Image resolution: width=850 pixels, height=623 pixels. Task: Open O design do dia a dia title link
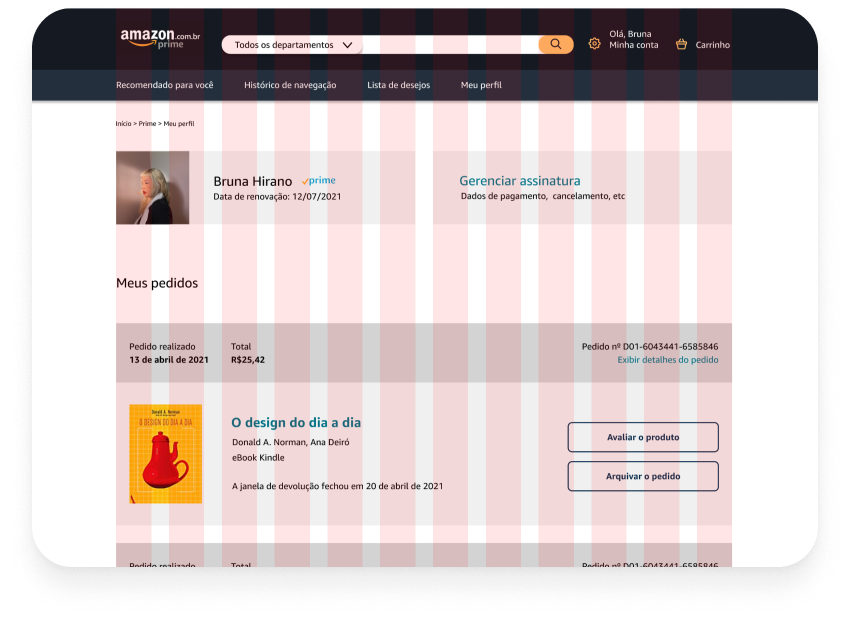296,422
